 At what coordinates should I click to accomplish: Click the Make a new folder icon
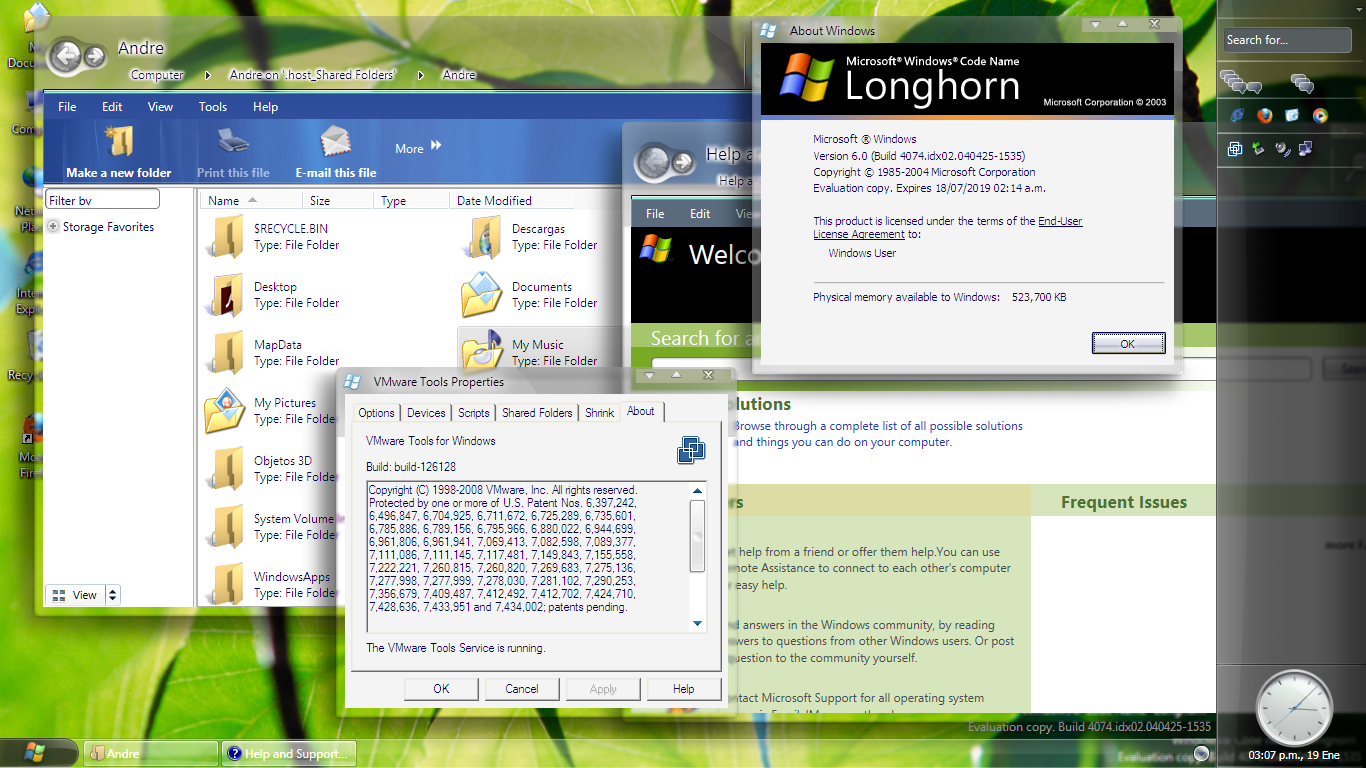tap(119, 142)
